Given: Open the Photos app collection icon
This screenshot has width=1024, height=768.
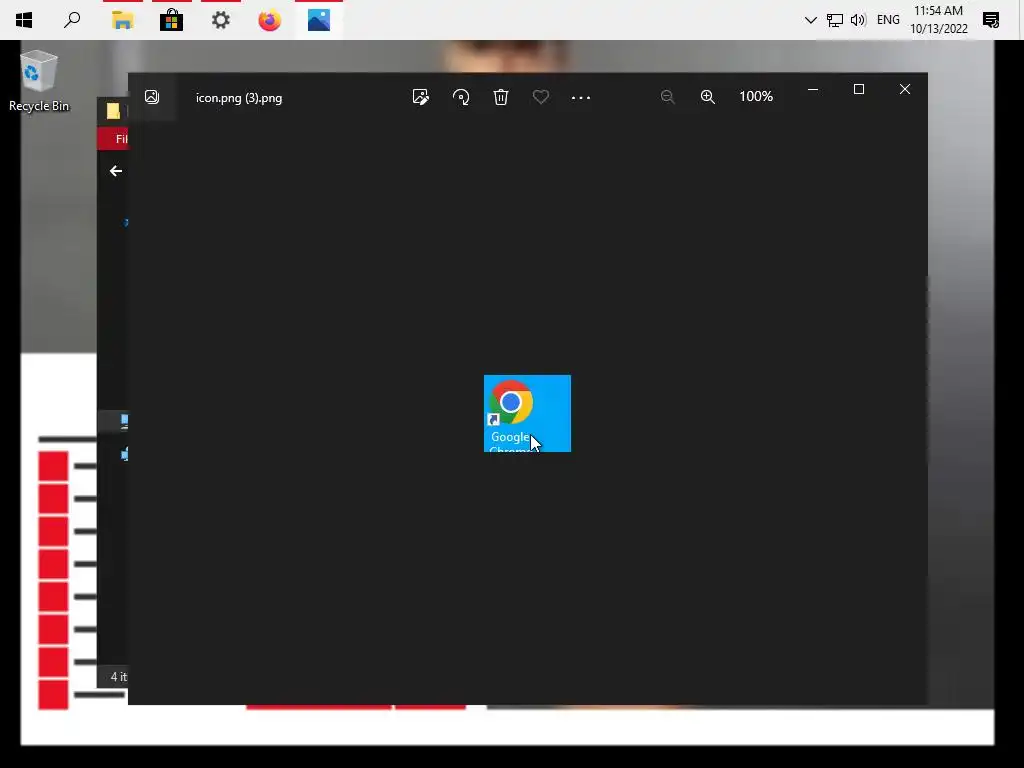Looking at the screenshot, I should click(152, 97).
